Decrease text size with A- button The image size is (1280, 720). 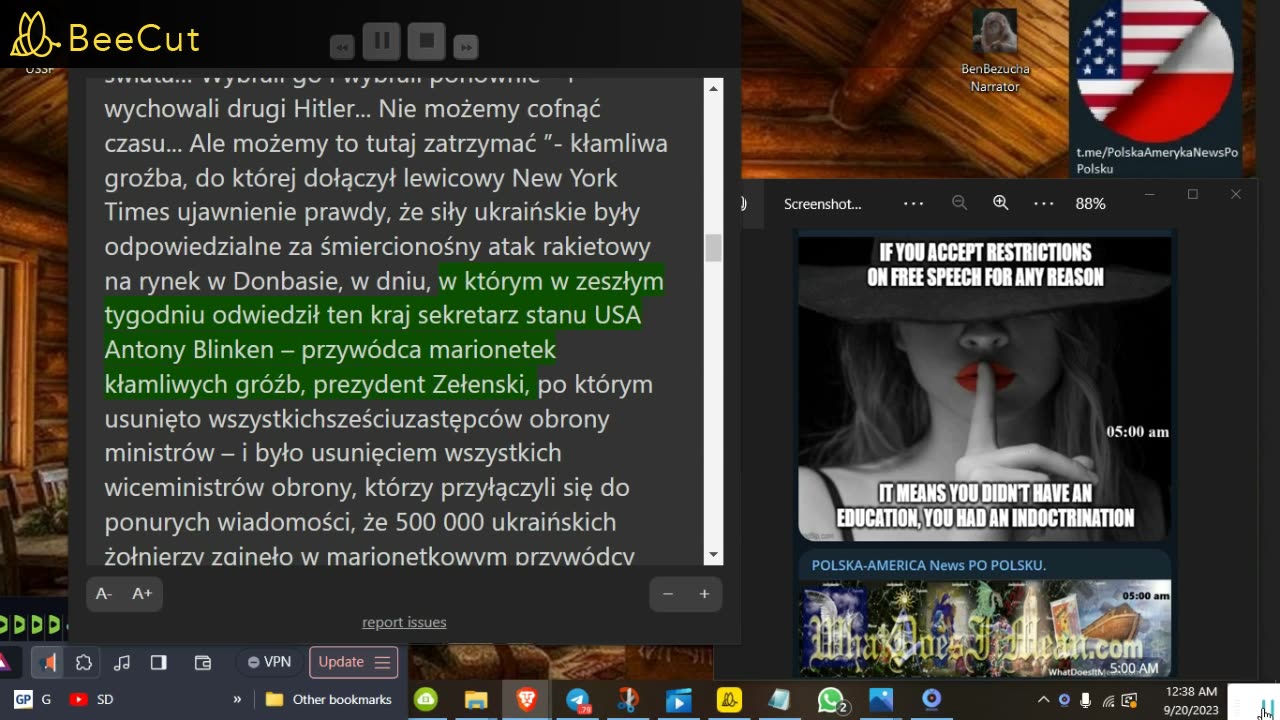(x=104, y=594)
